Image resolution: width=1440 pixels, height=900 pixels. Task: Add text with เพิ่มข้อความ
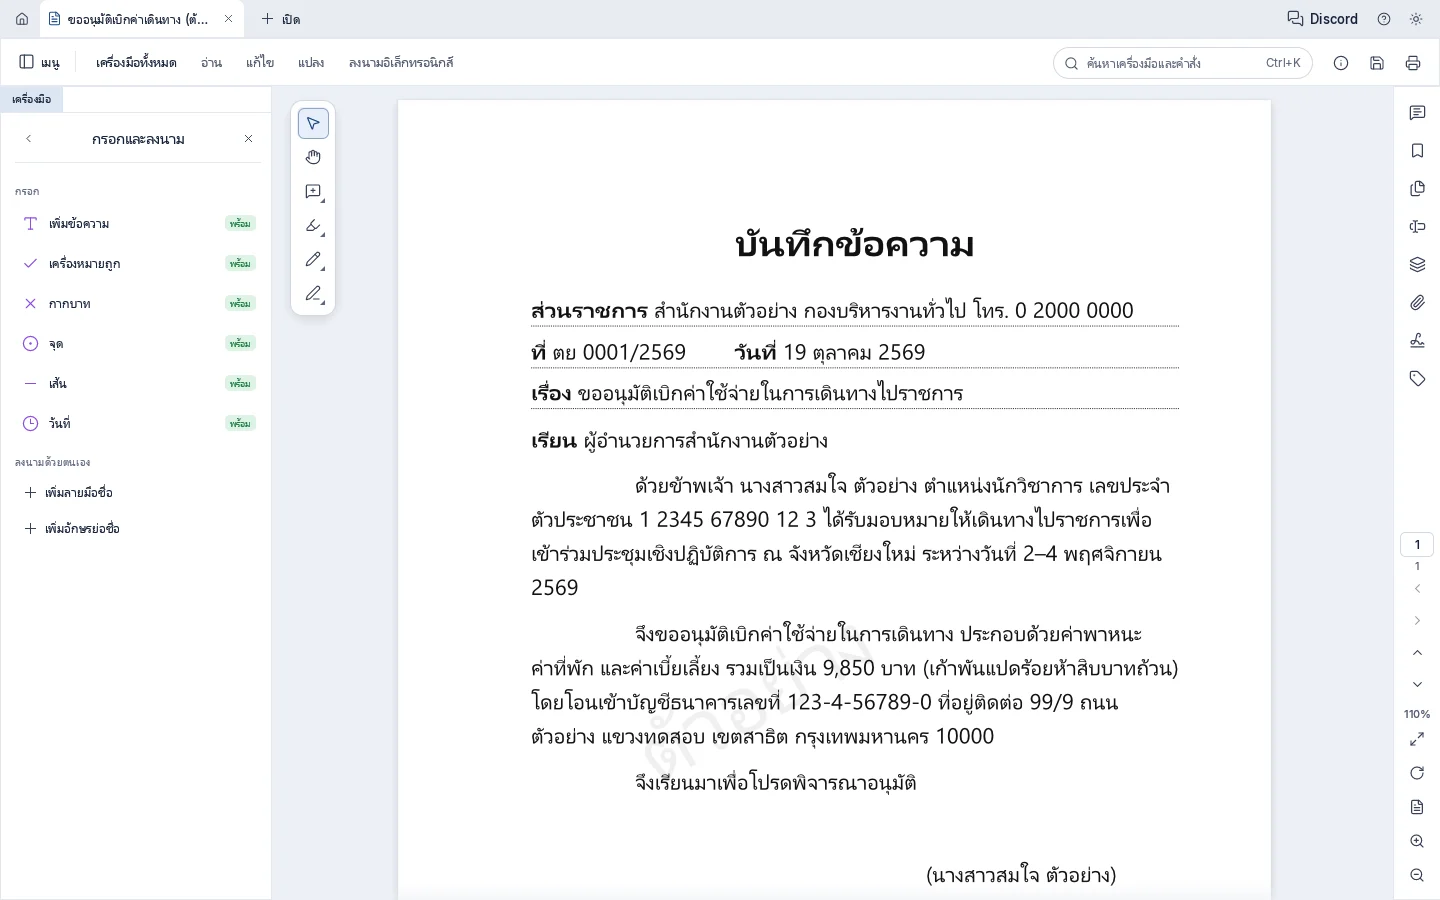click(x=138, y=223)
